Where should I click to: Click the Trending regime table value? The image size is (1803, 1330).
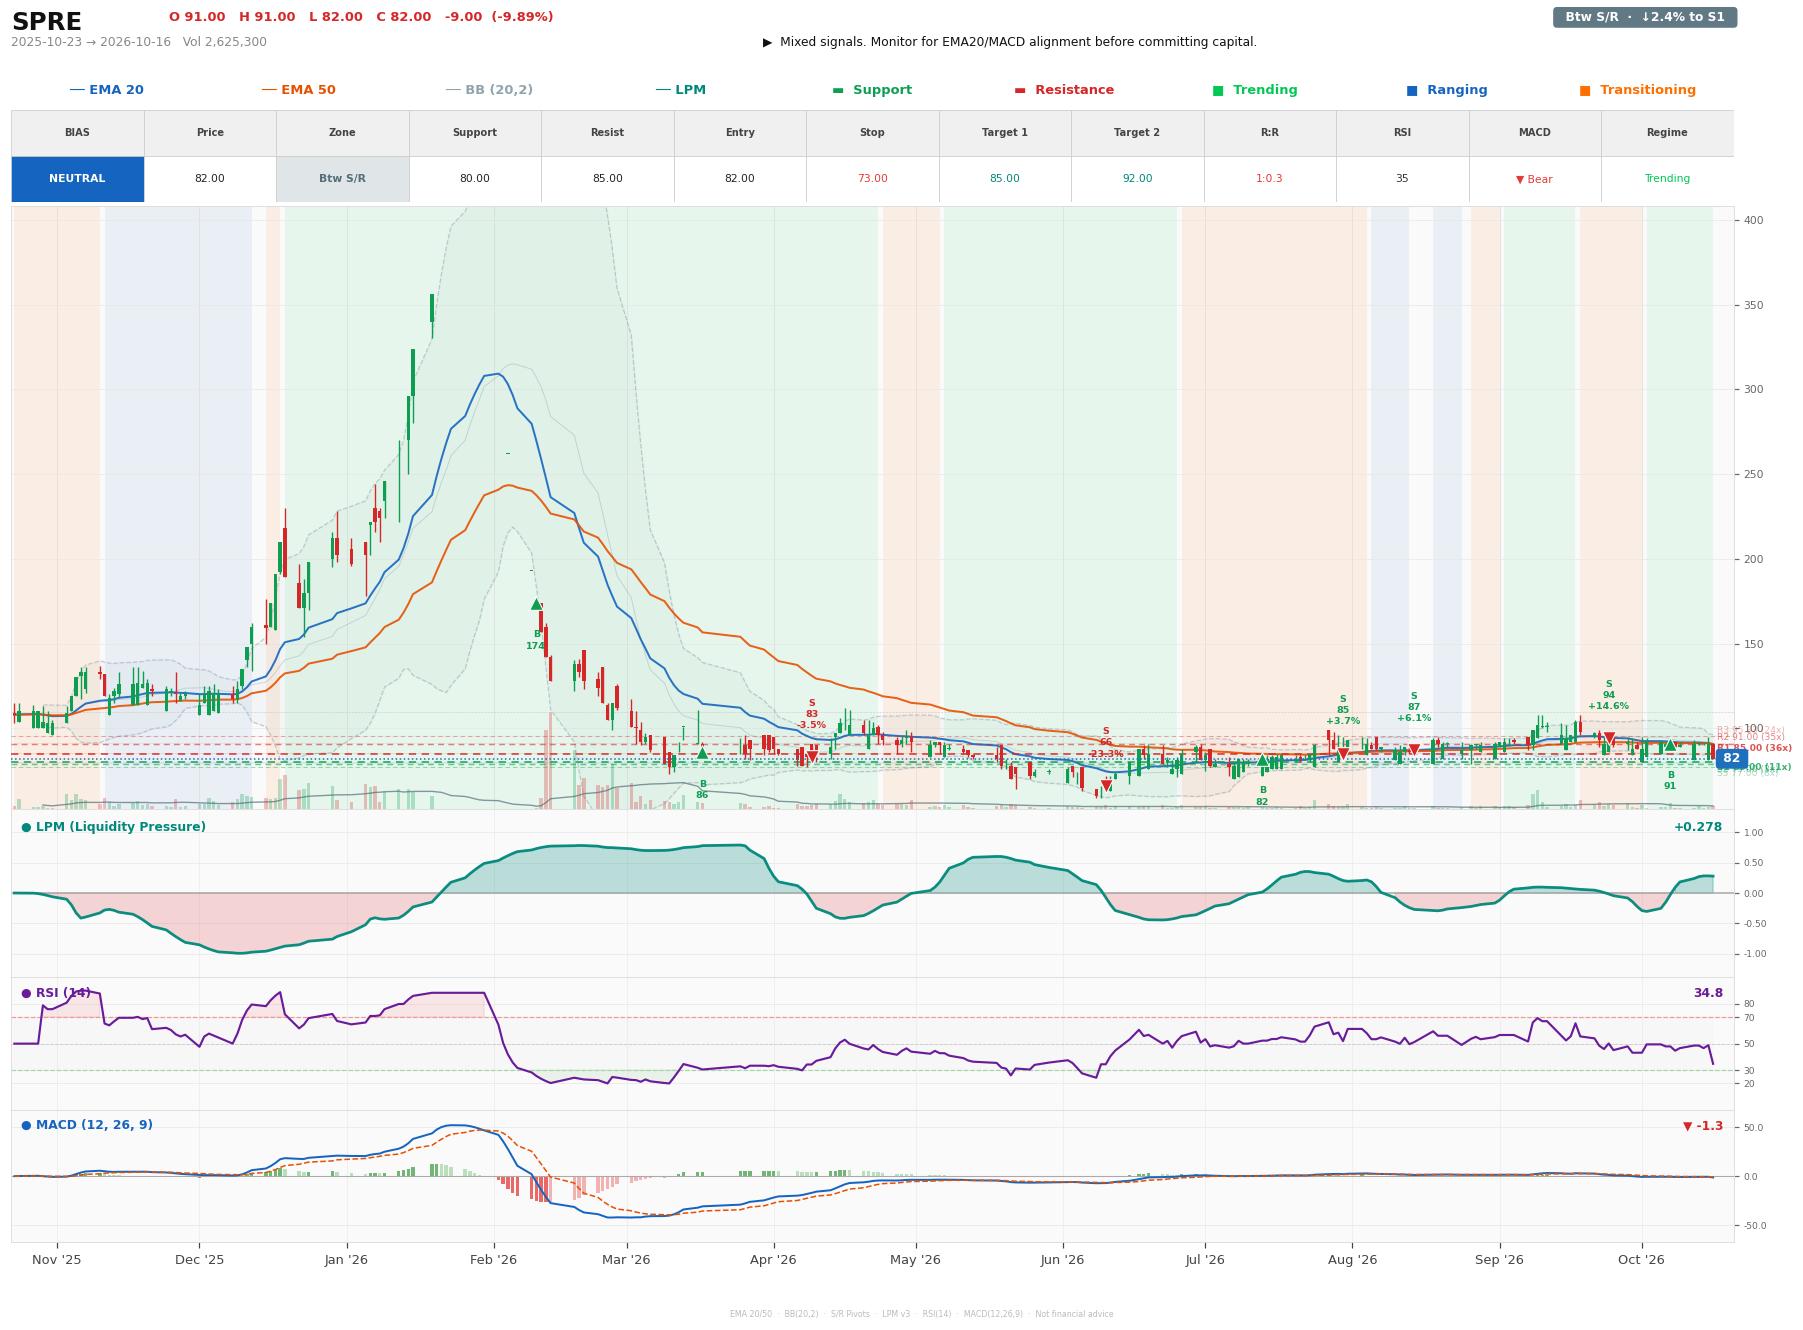coord(1667,179)
